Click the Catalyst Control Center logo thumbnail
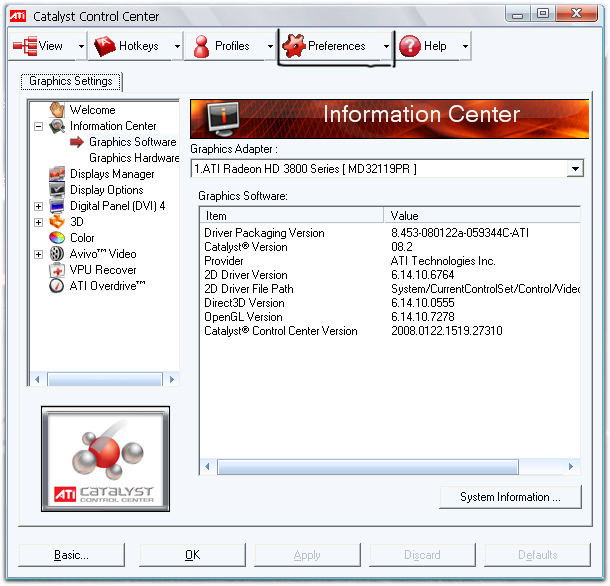Image resolution: width=610 pixels, height=586 pixels. click(x=105, y=459)
